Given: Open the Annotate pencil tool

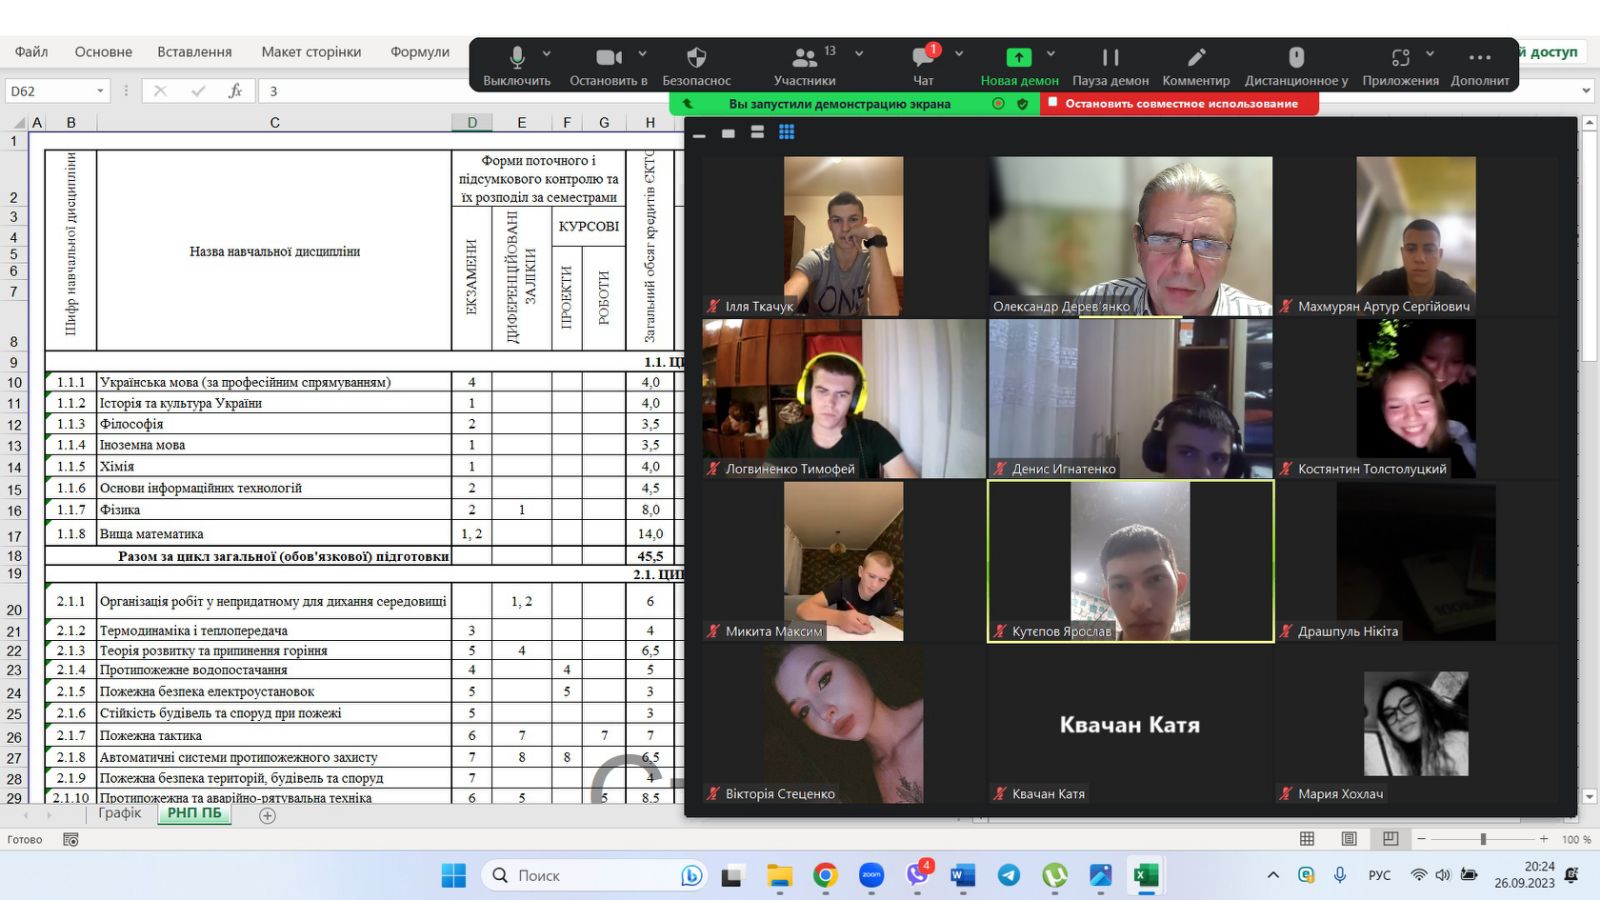Looking at the screenshot, I should pos(1196,58).
